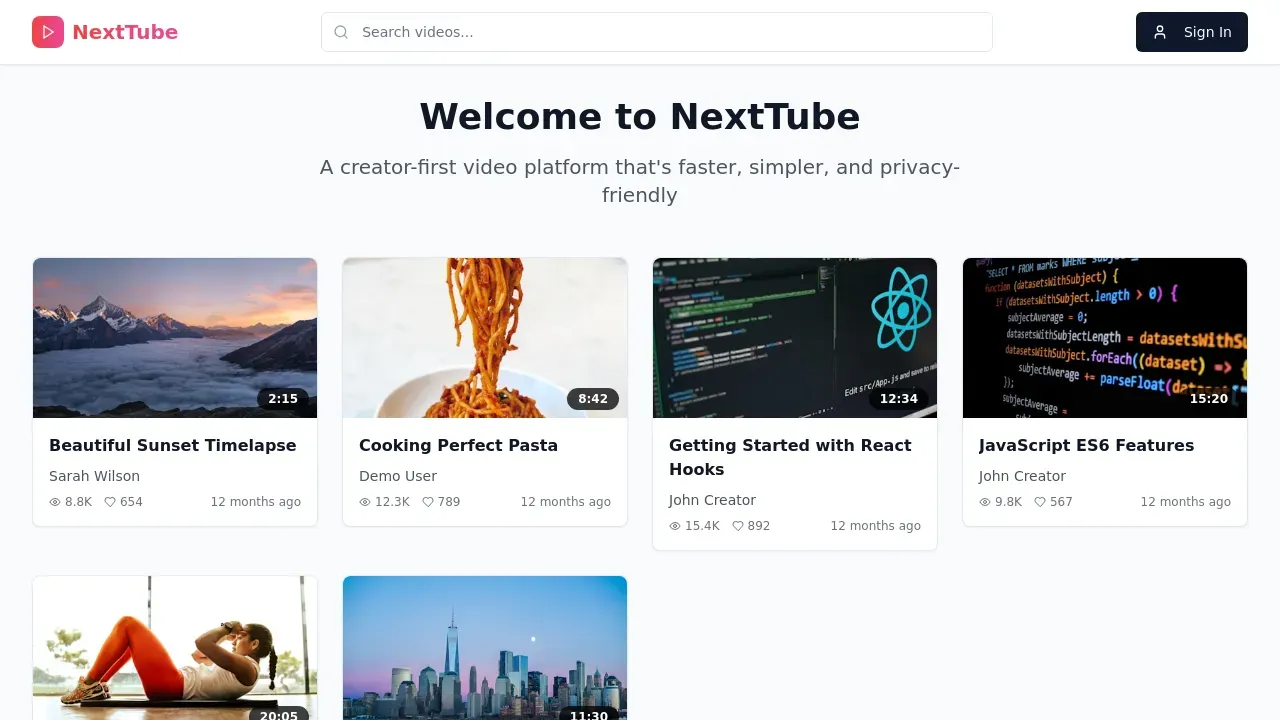Click the NextTube play logo icon
1280x720 pixels.
[48, 32]
